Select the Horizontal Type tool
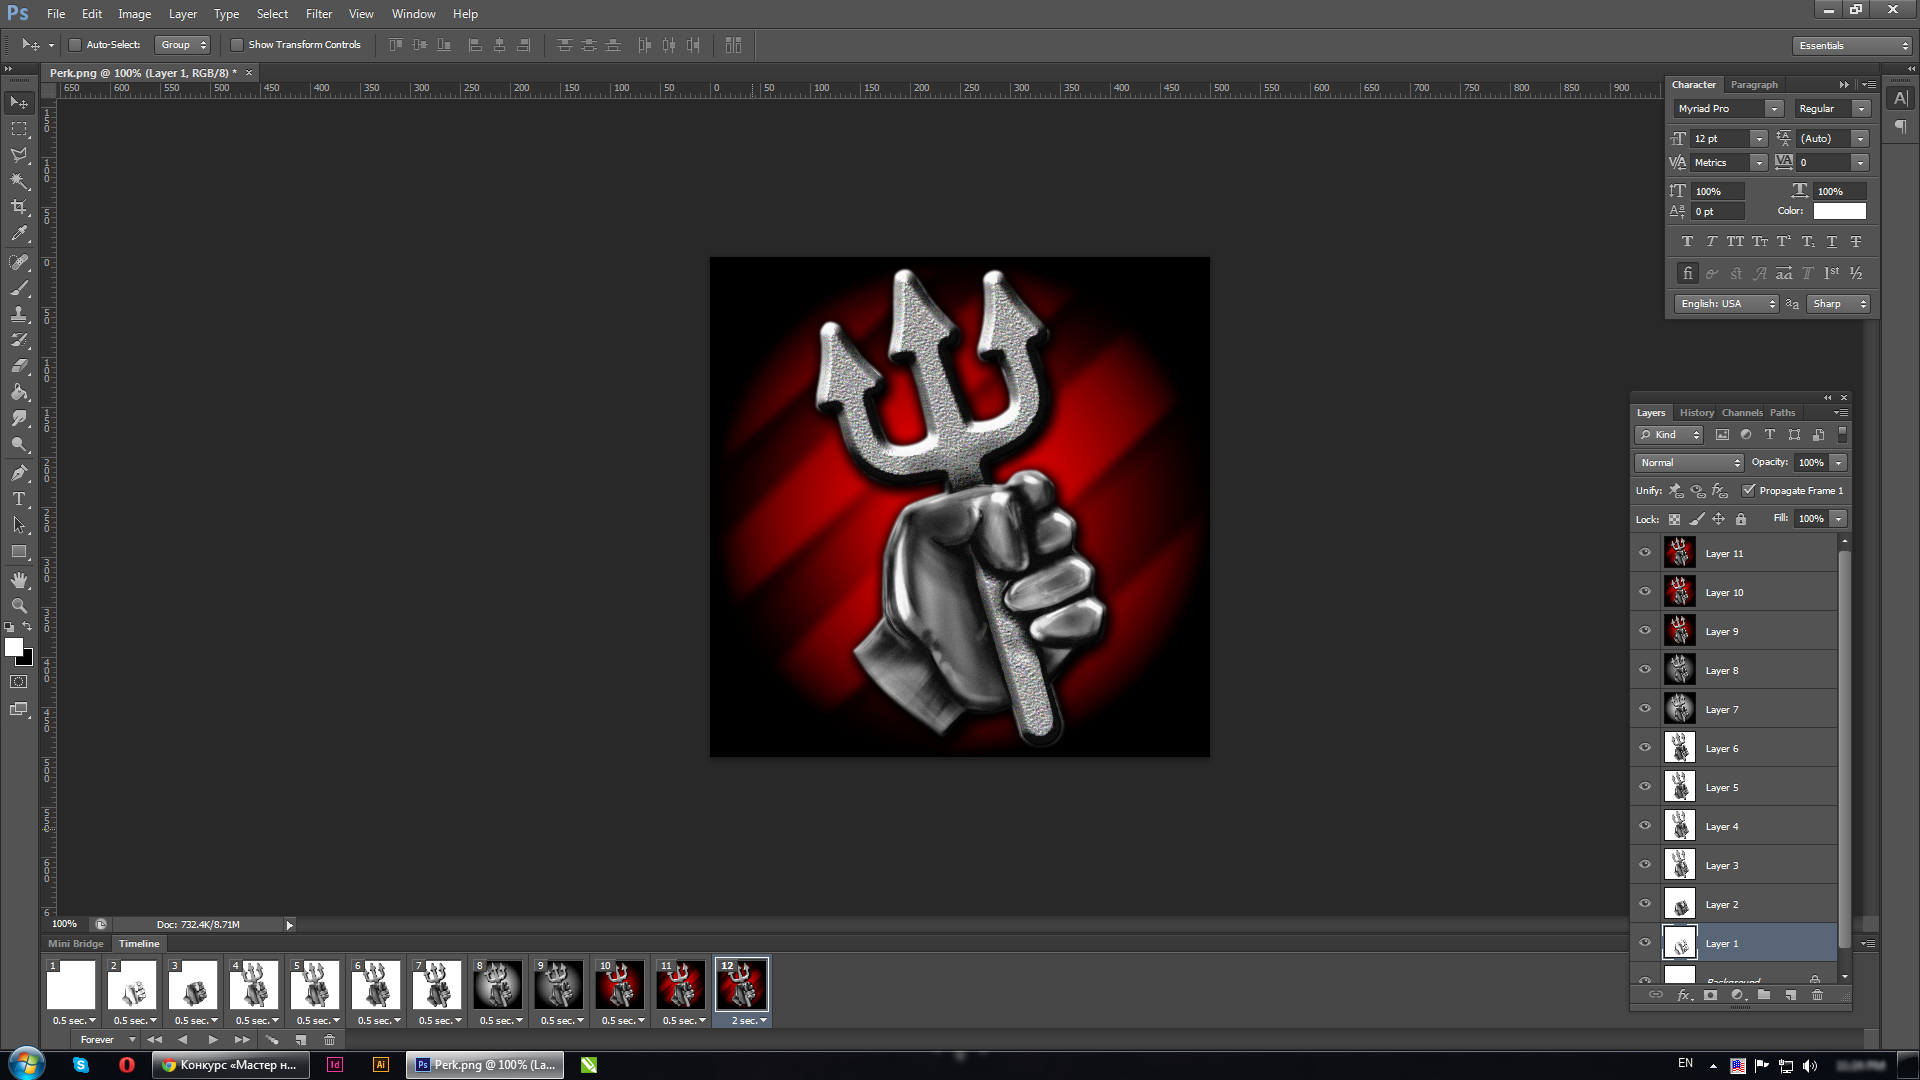 tap(19, 499)
